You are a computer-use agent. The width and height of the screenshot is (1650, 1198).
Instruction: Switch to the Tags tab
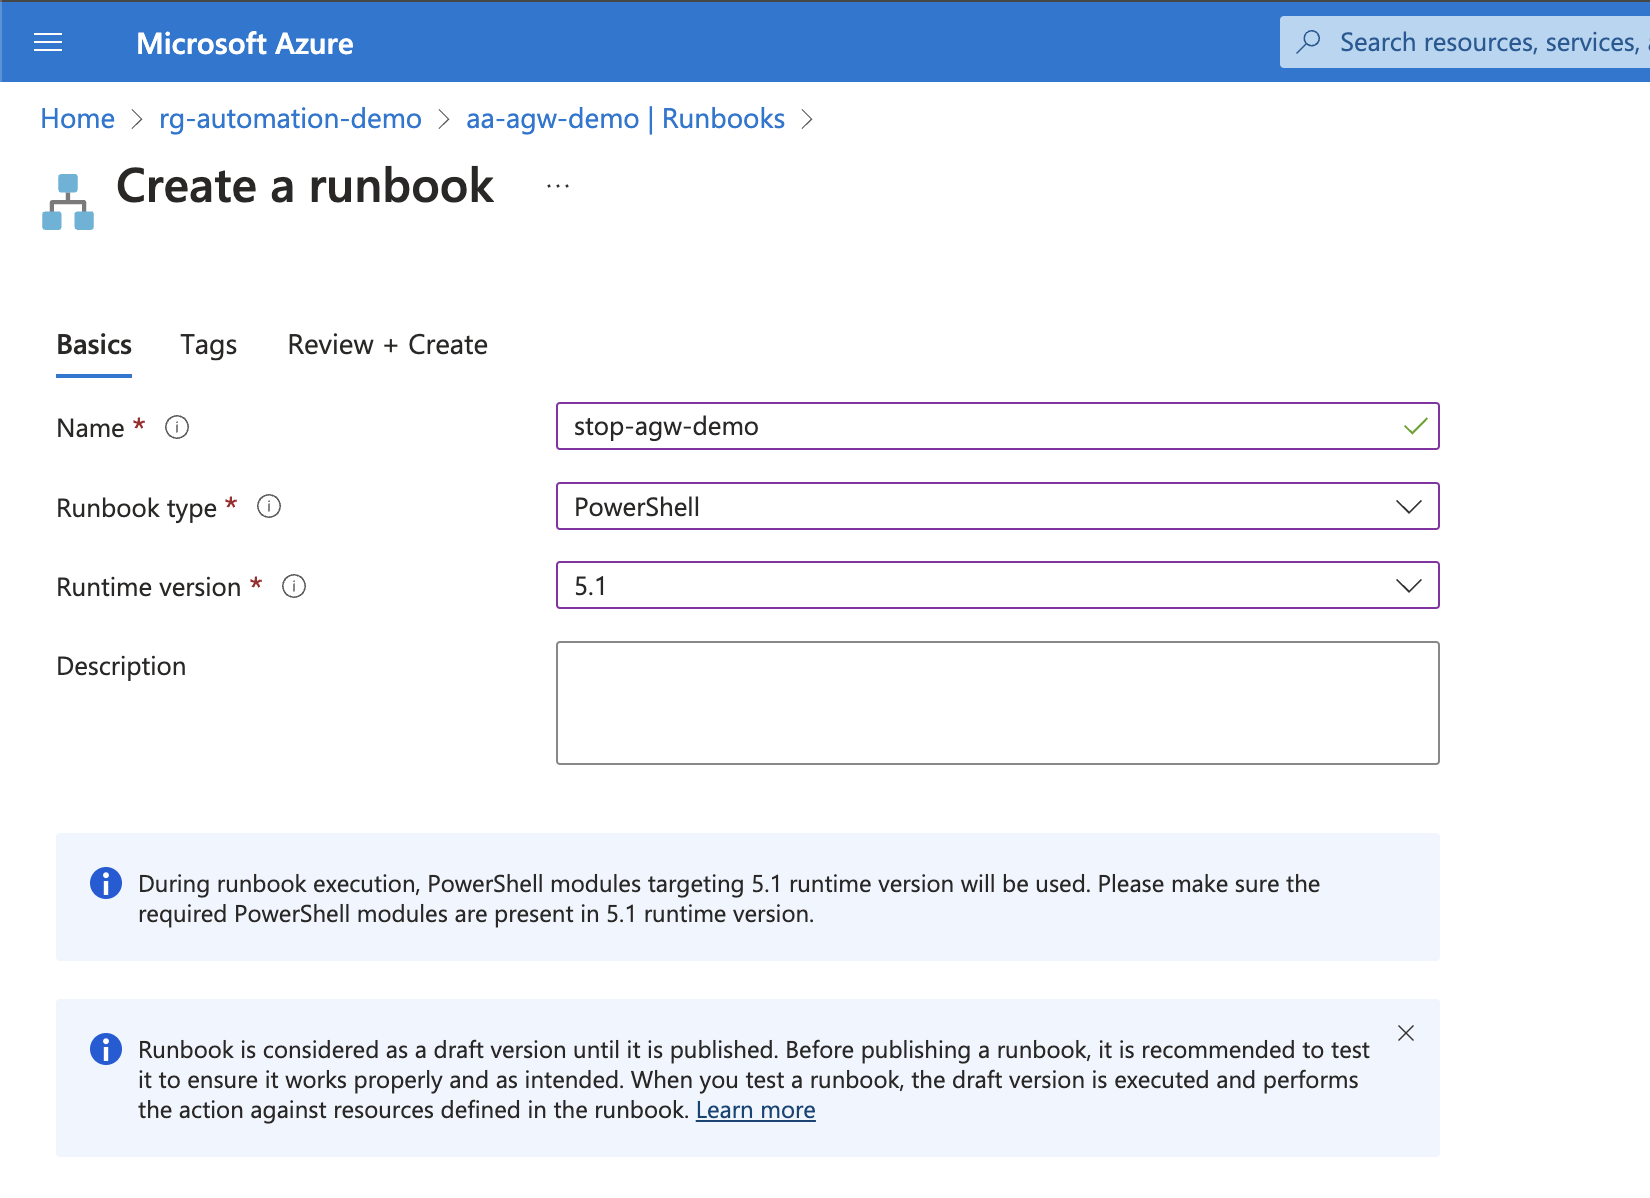tap(208, 345)
